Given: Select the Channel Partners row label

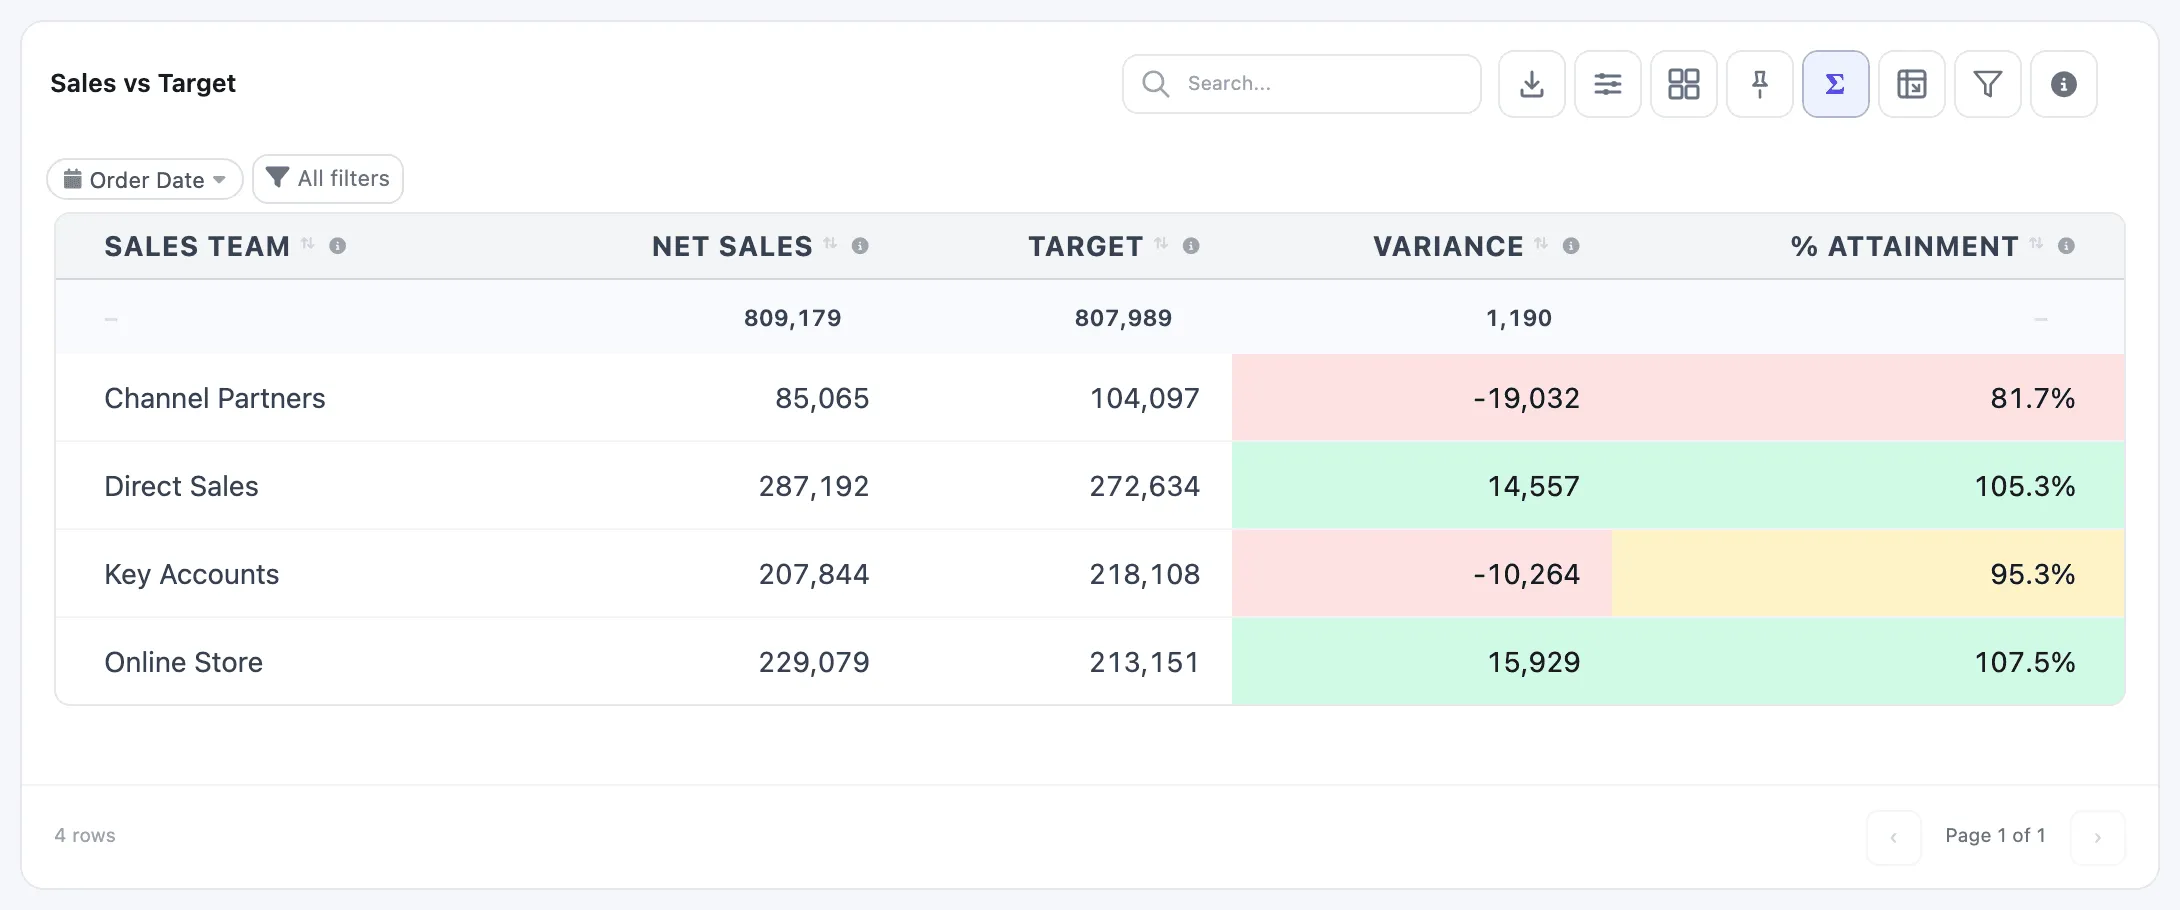Looking at the screenshot, I should pos(215,398).
